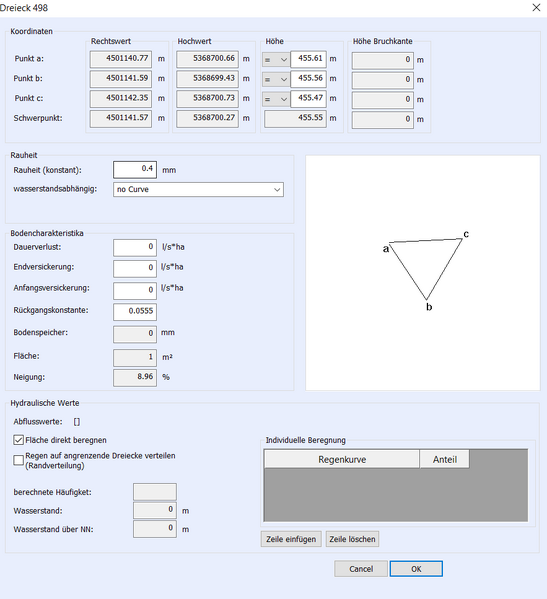Click Neigung field showing 8.96
Image resolution: width=547 pixels, height=599 pixels.
pyautogui.click(x=135, y=378)
